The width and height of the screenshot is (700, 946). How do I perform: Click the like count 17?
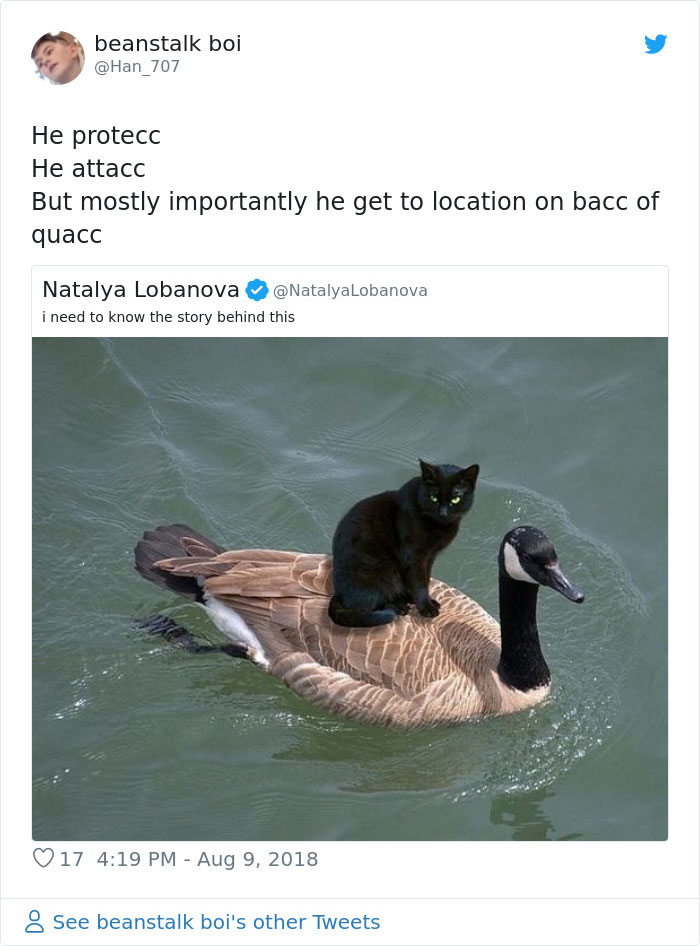[x=71, y=859]
